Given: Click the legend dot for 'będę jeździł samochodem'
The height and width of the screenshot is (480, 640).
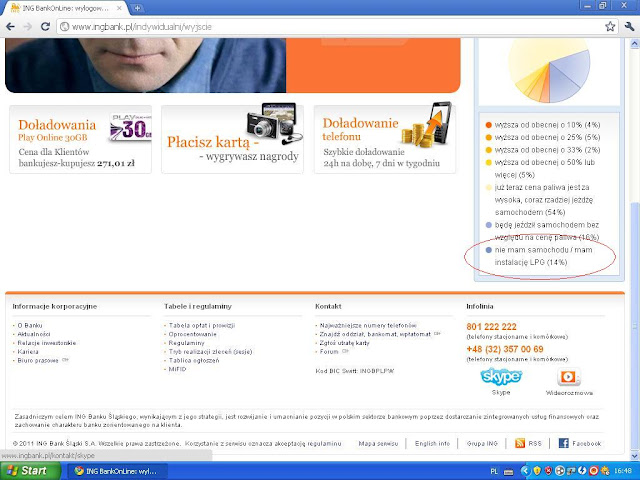Looking at the screenshot, I should click(489, 225).
